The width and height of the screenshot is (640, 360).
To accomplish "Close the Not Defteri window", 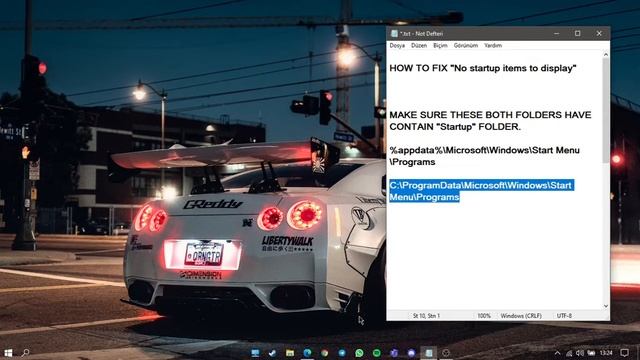I will (599, 33).
